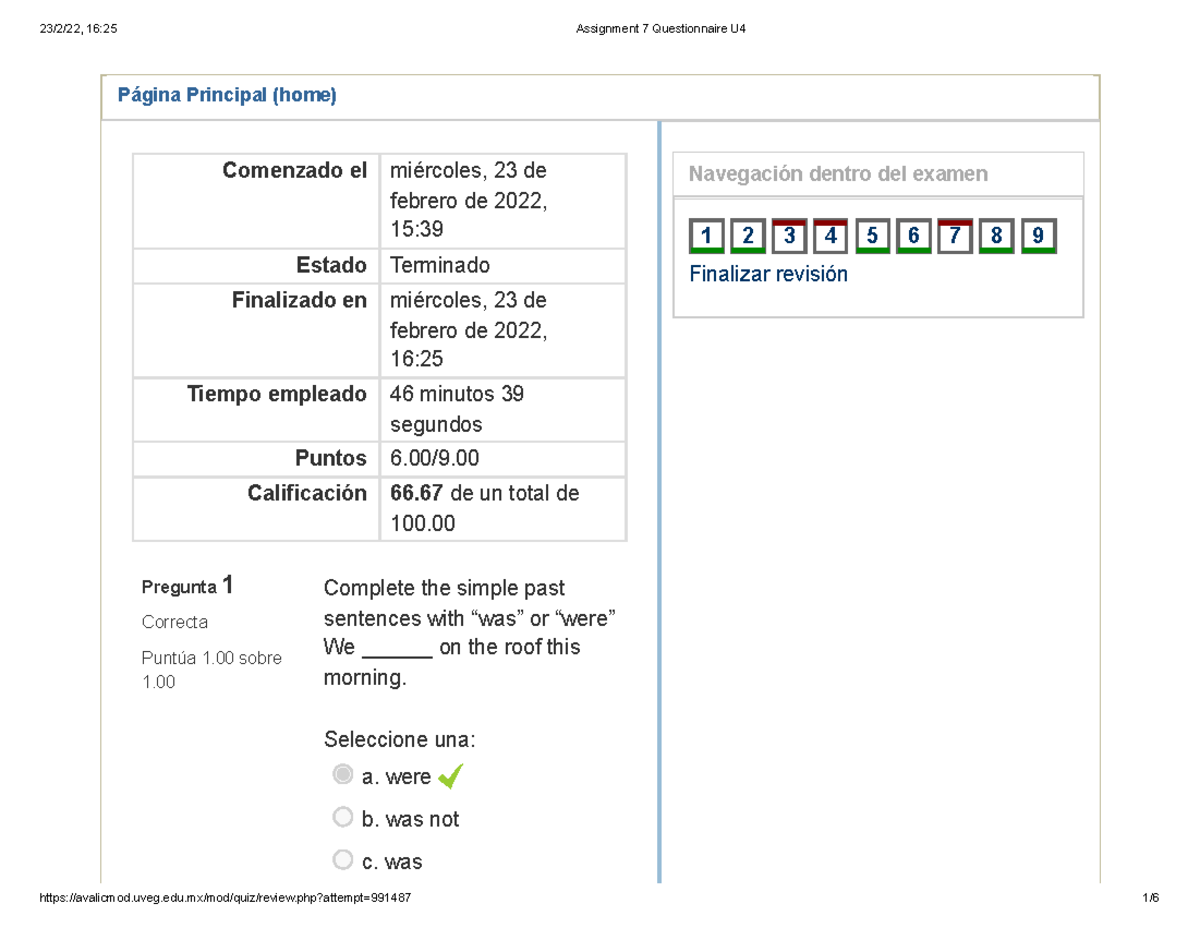Click the green correct-answer checkmark
The height and width of the screenshot is (928, 1200).
pos(451,776)
